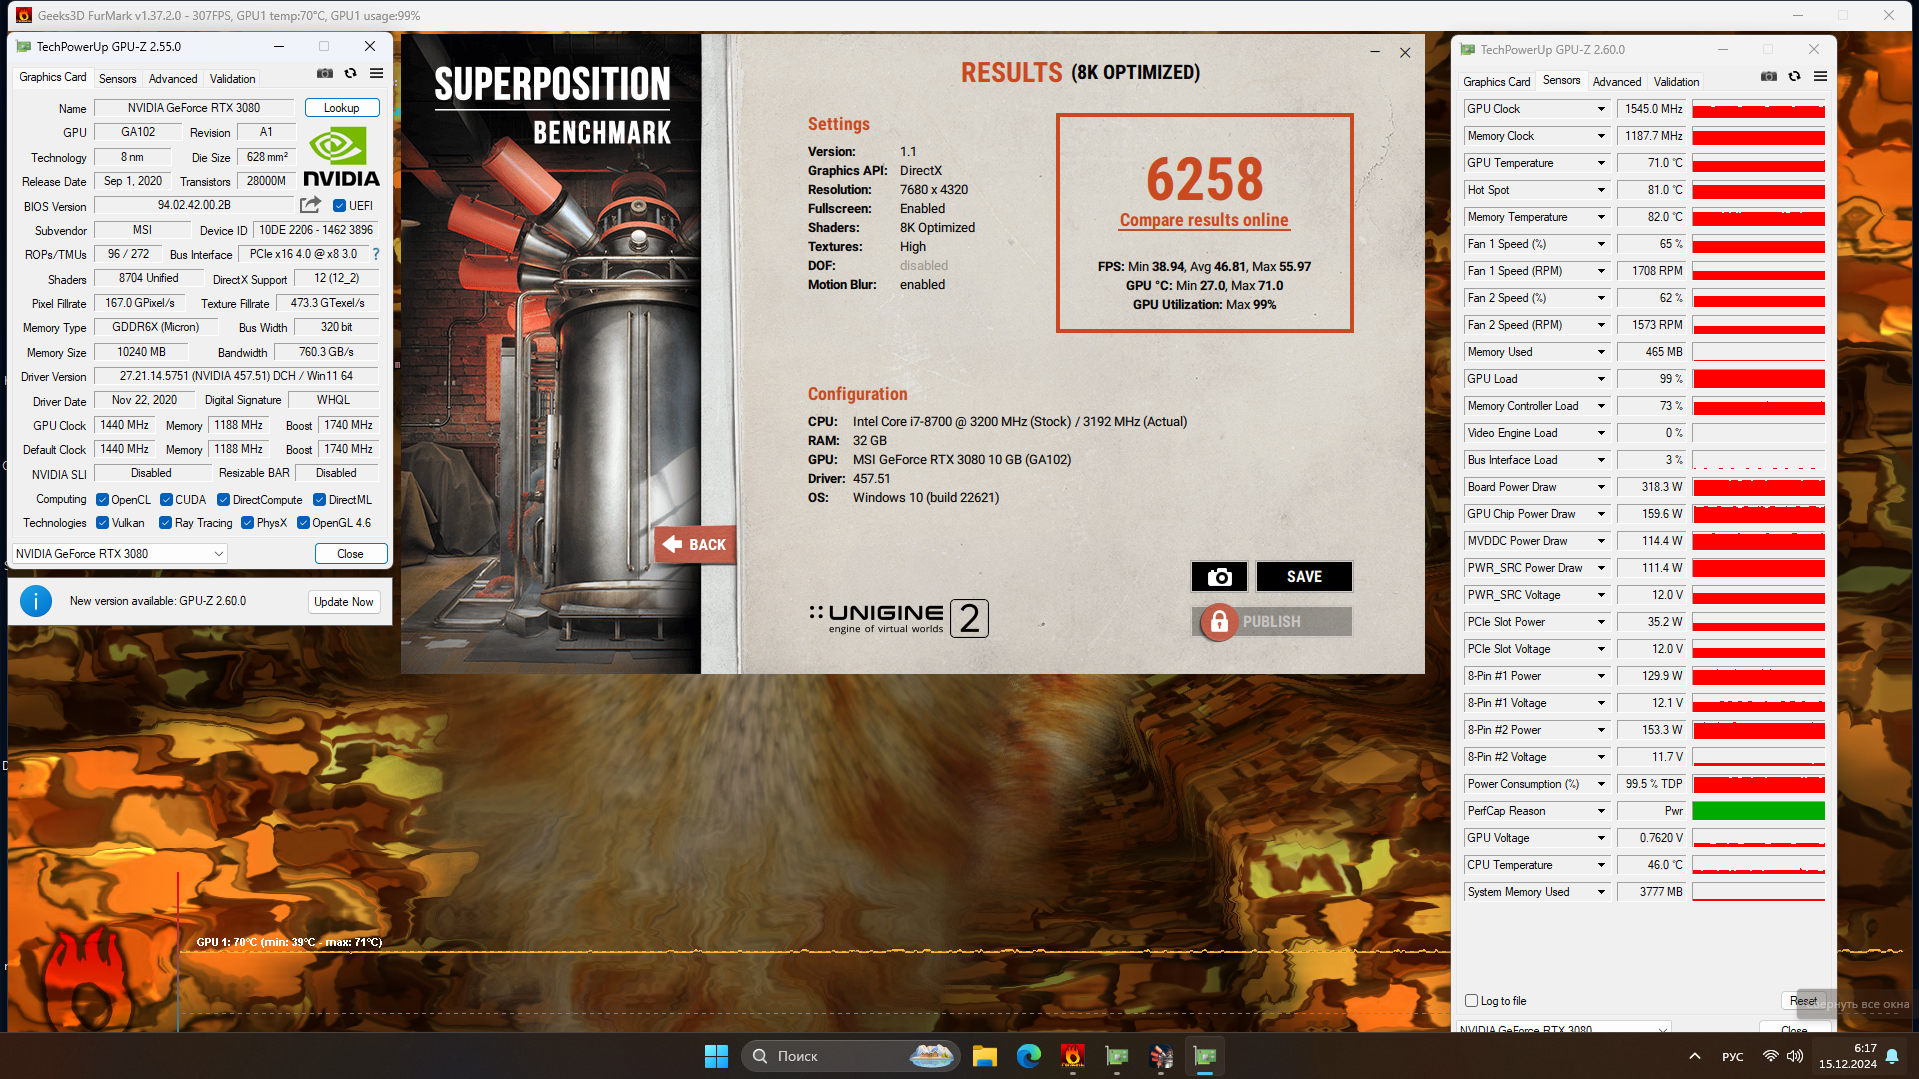
Task: Switch to Validation tab in GPU-Z 2.55.0
Action: point(233,79)
